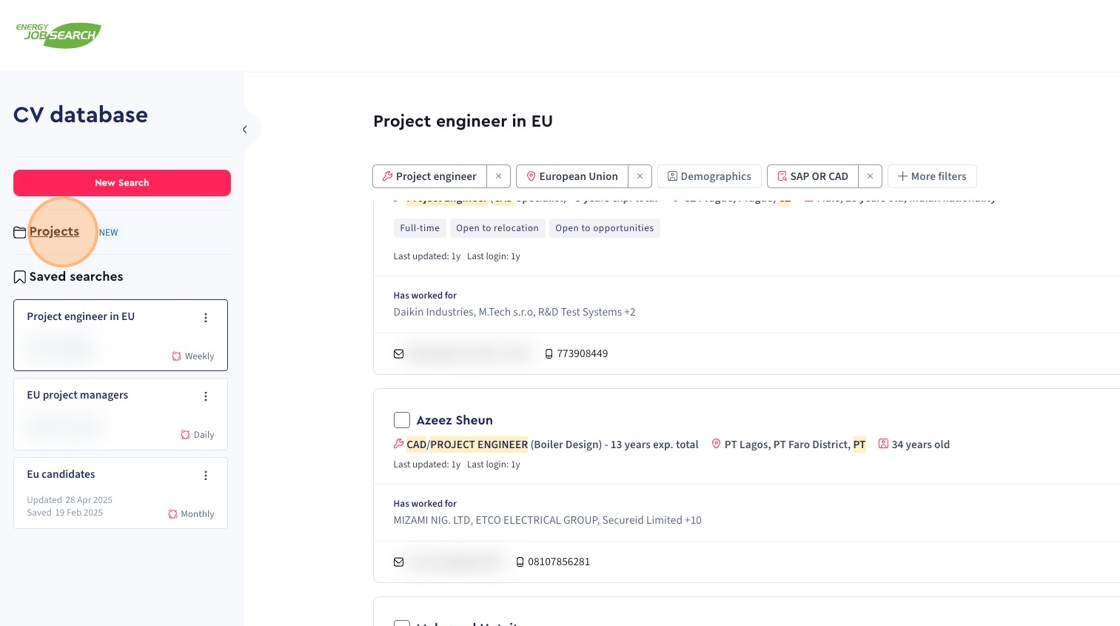Open options menu for EU project managers
The height and width of the screenshot is (626, 1120).
(x=206, y=397)
